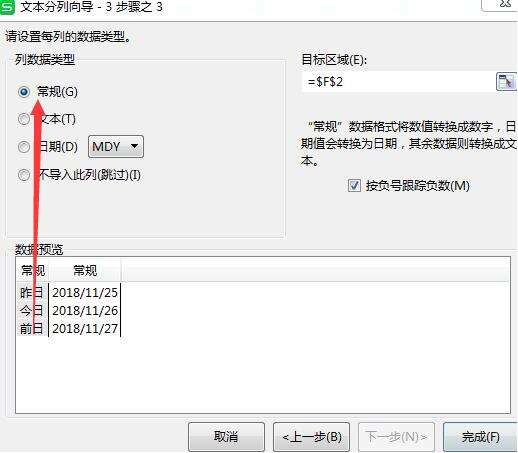Image resolution: width=518 pixels, height=453 pixels.
Task: Click the 目标区域 input field showing =$F$2
Action: coord(398,82)
